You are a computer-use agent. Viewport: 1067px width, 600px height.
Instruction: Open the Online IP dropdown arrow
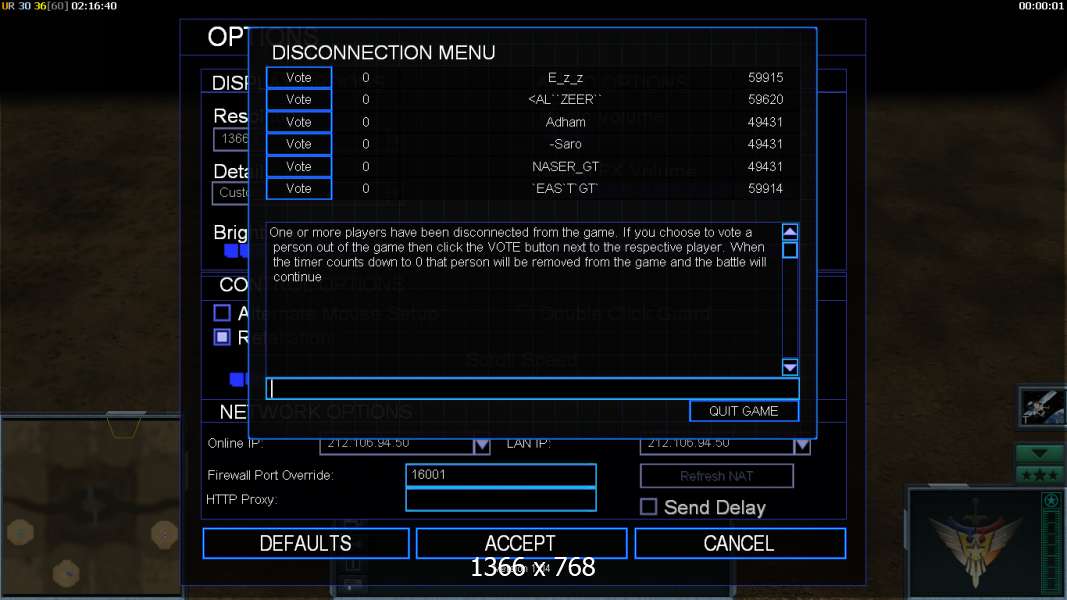(x=482, y=446)
